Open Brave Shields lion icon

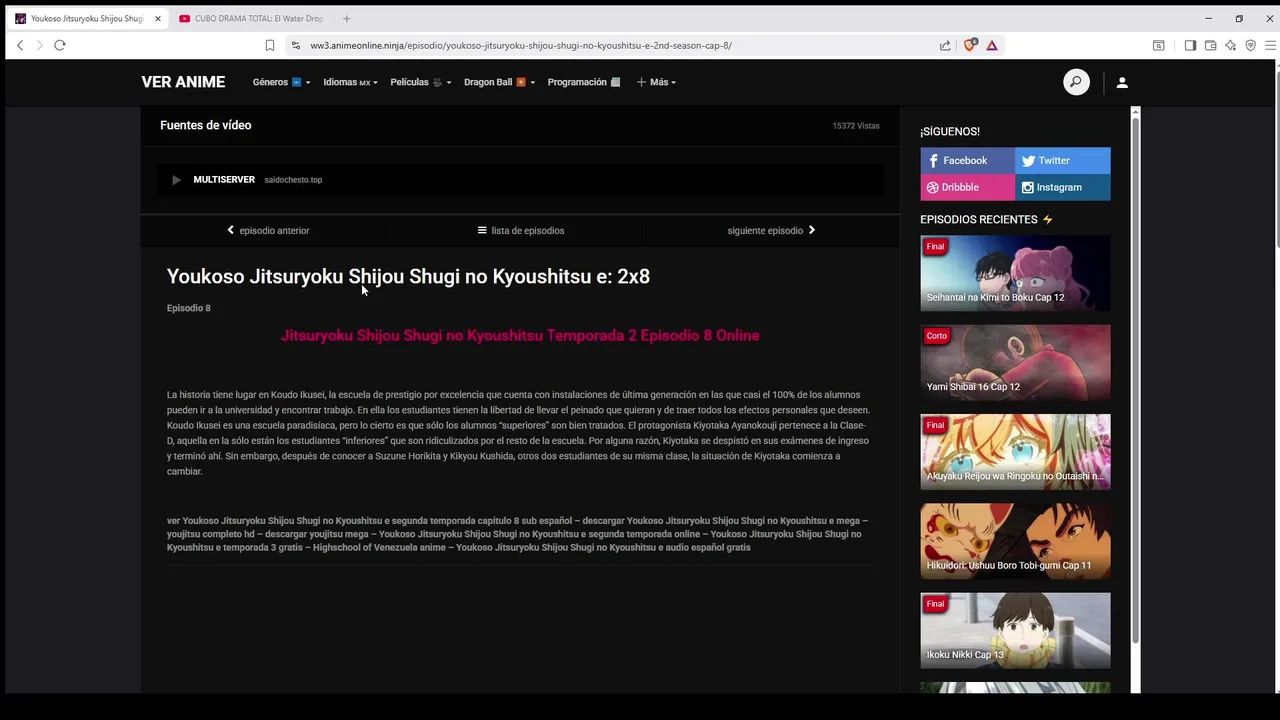(x=969, y=45)
